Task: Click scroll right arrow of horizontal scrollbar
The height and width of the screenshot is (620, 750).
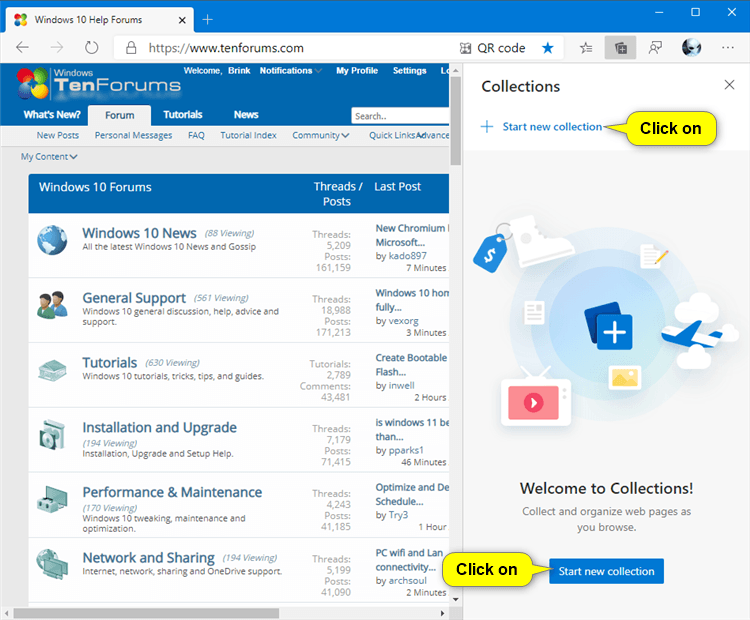Action: [442, 613]
